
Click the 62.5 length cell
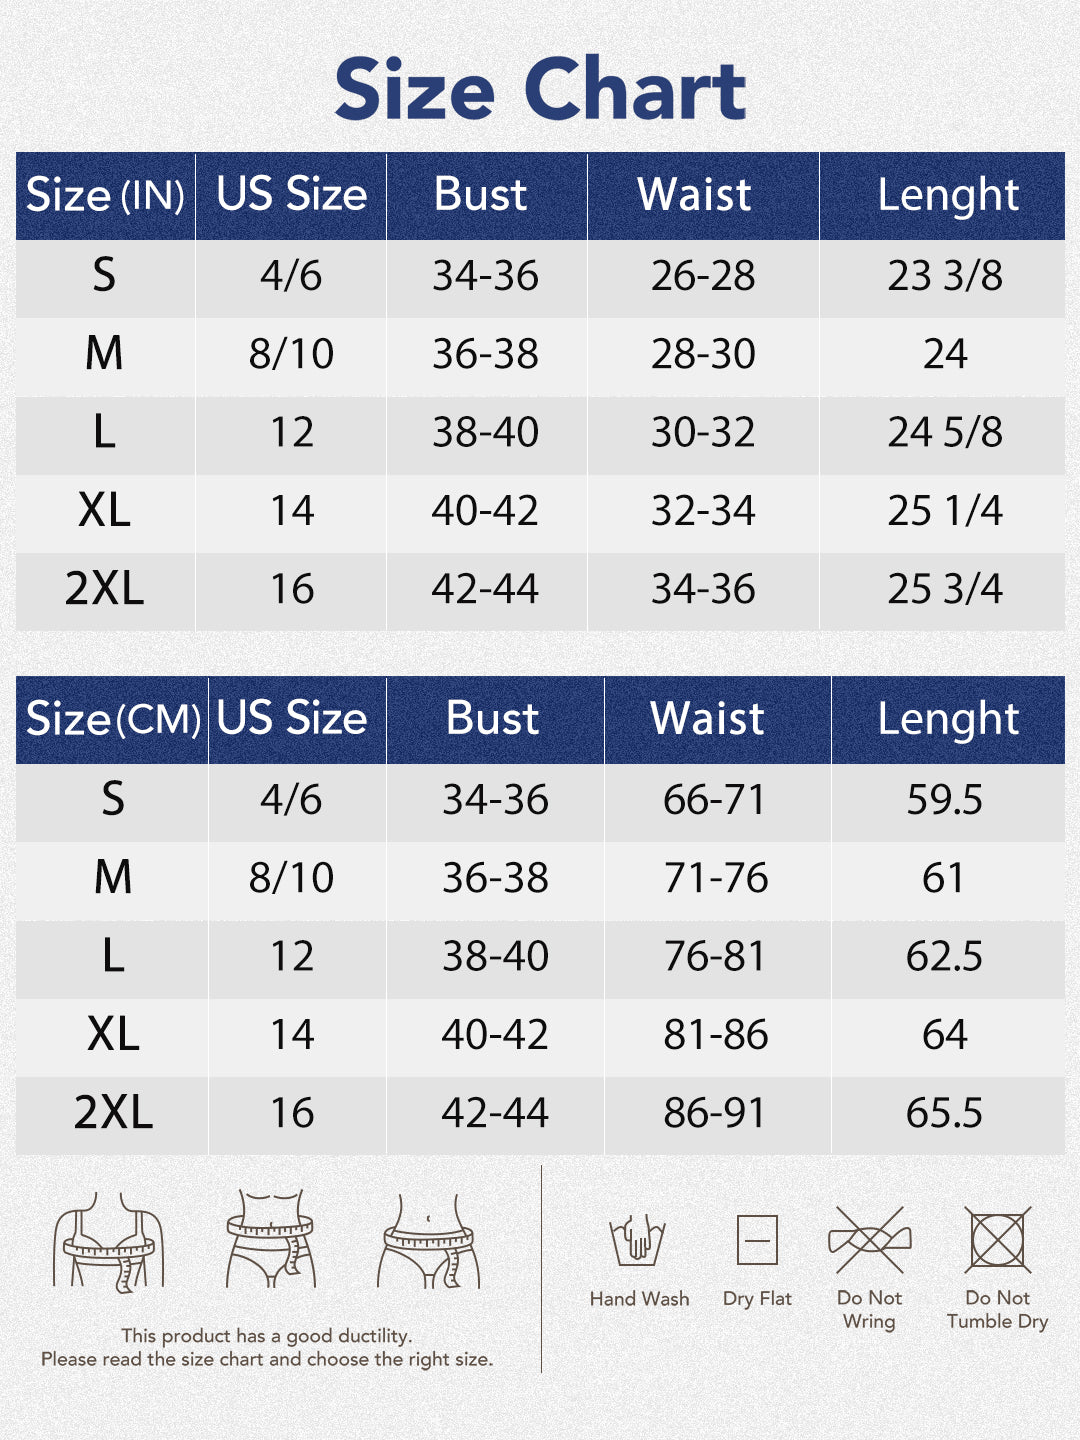(x=944, y=956)
